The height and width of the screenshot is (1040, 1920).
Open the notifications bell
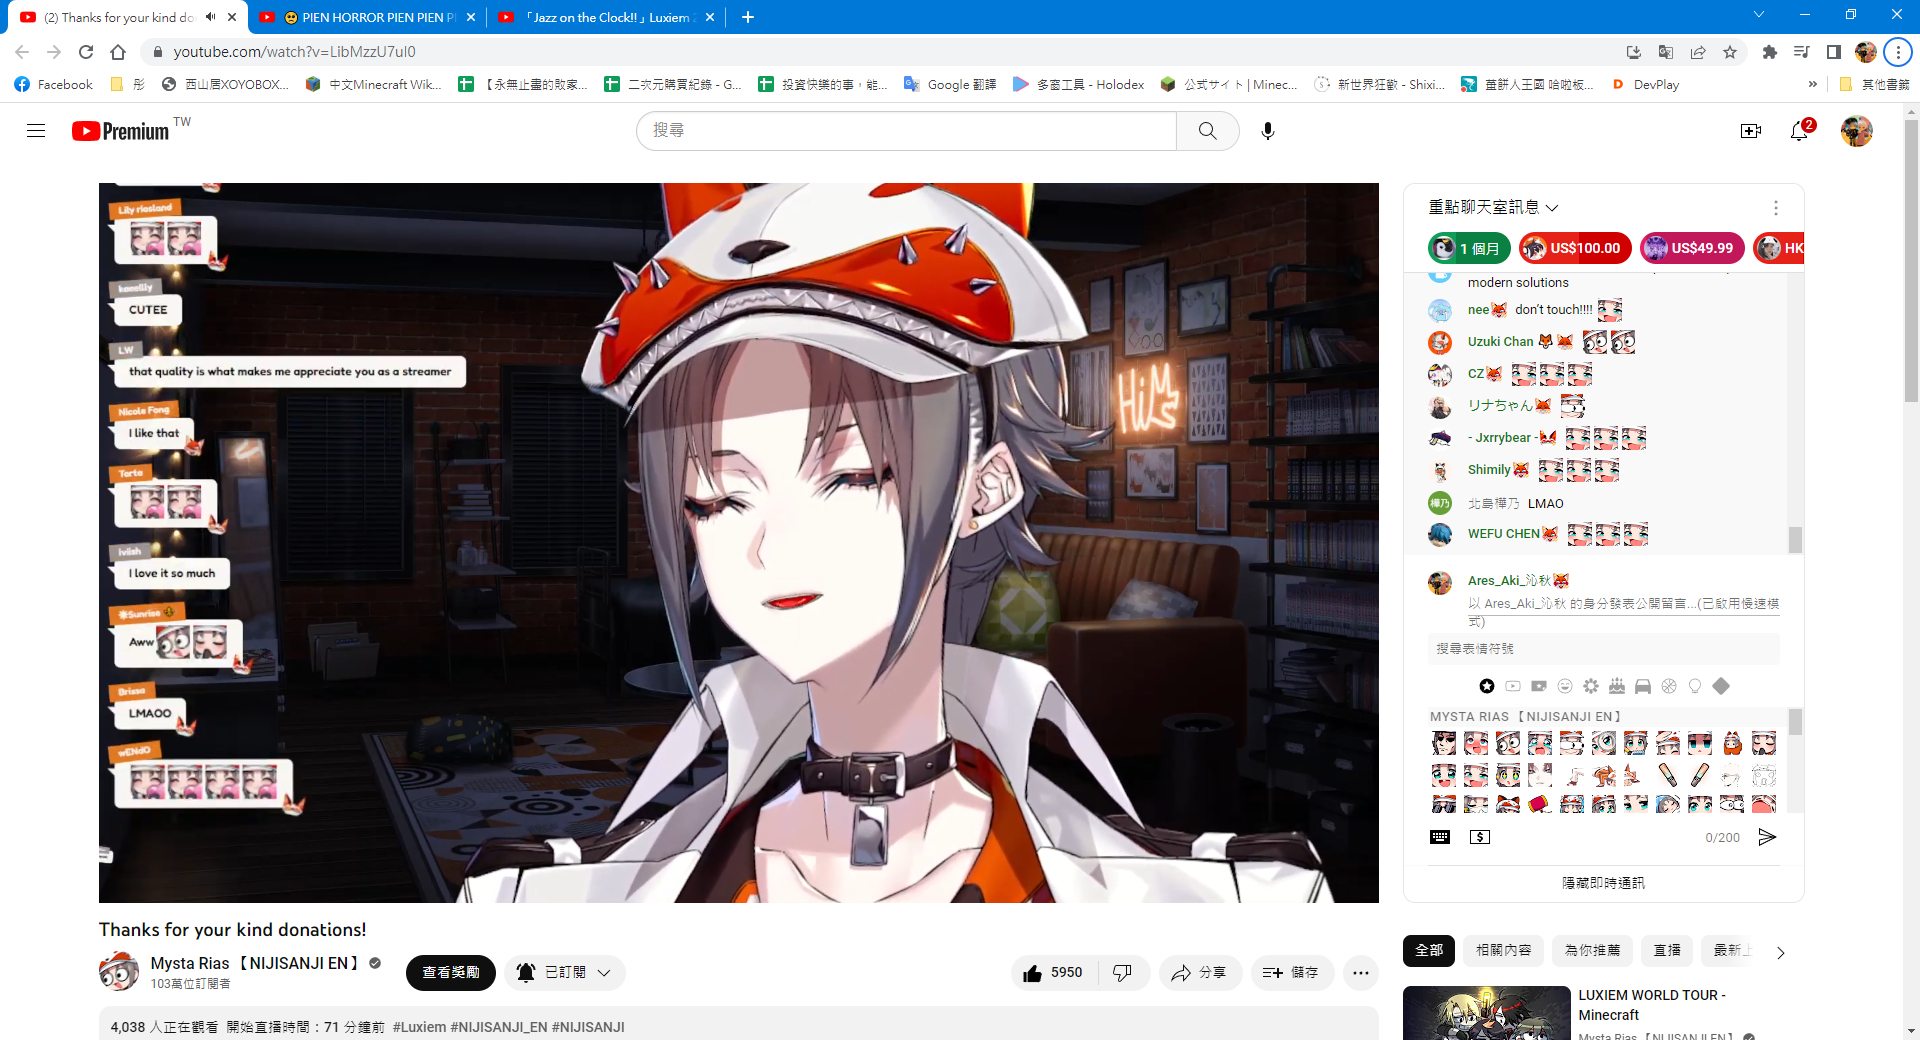coord(1800,131)
